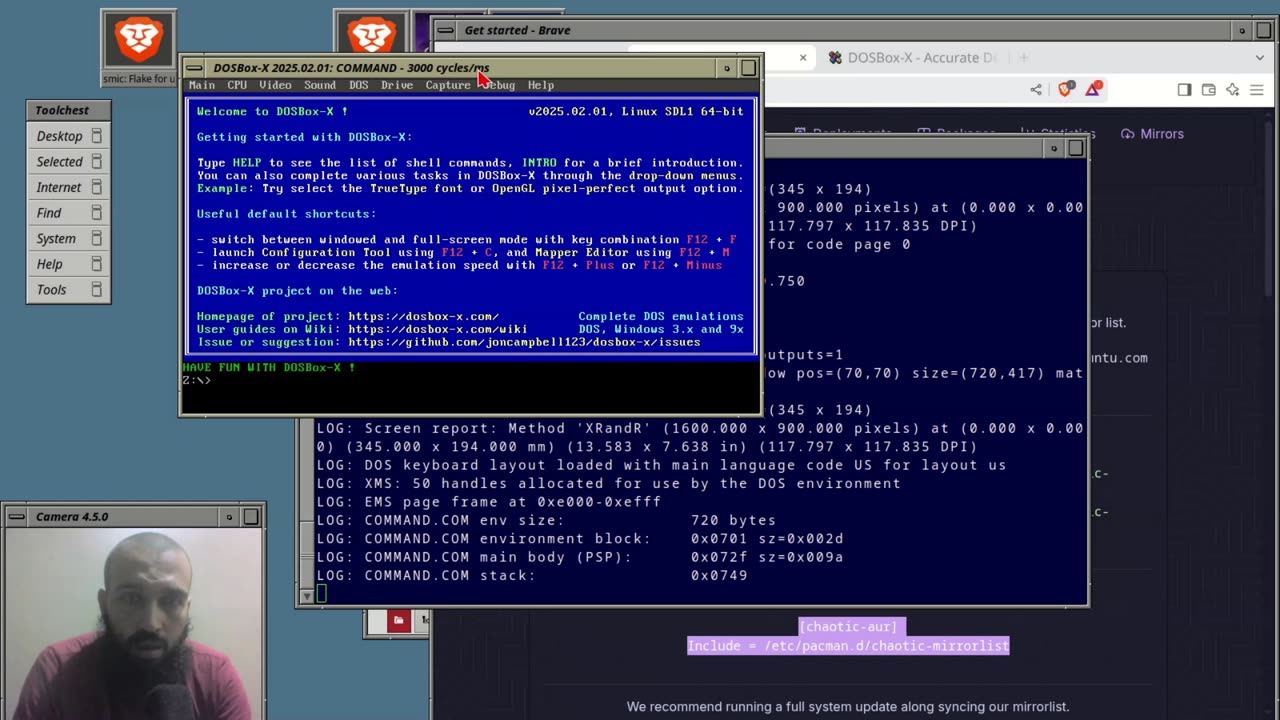This screenshot has height=720, width=1280.
Task: Click the 'Welcome to DOSBox-X !' heading text
Action: pyautogui.click(x=272, y=111)
